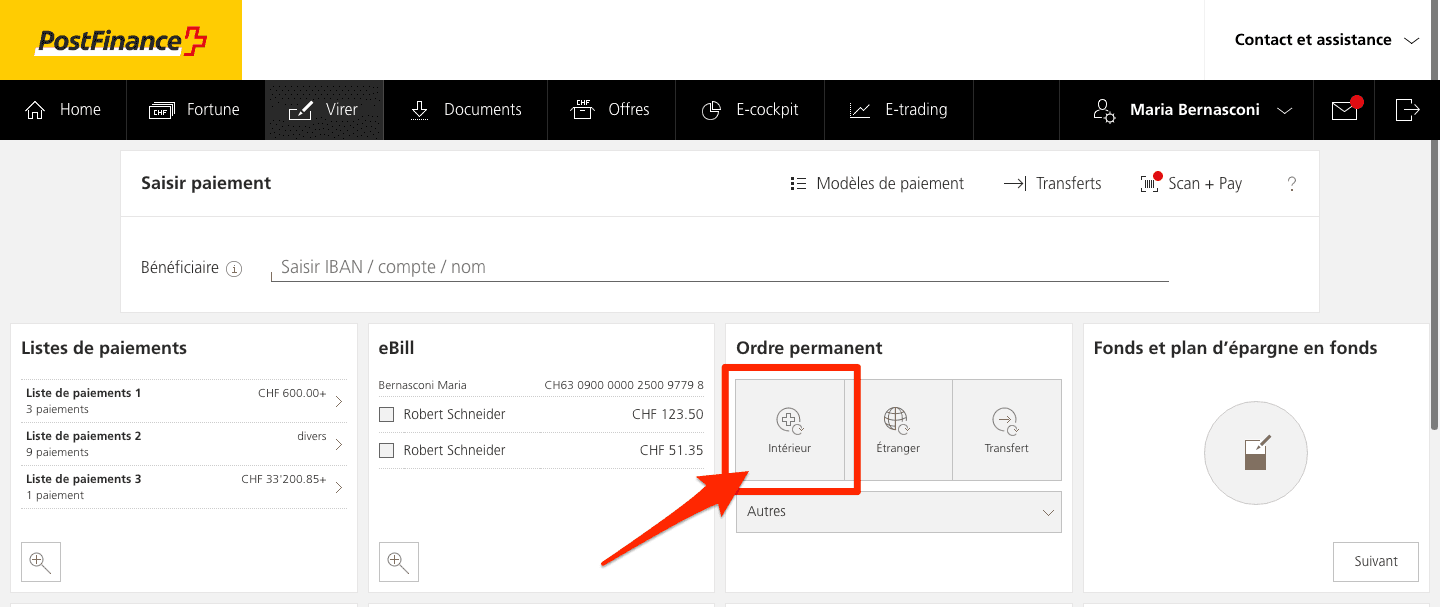Expand chevron next to CHF 600.00+
The image size is (1440, 607).
click(x=338, y=402)
